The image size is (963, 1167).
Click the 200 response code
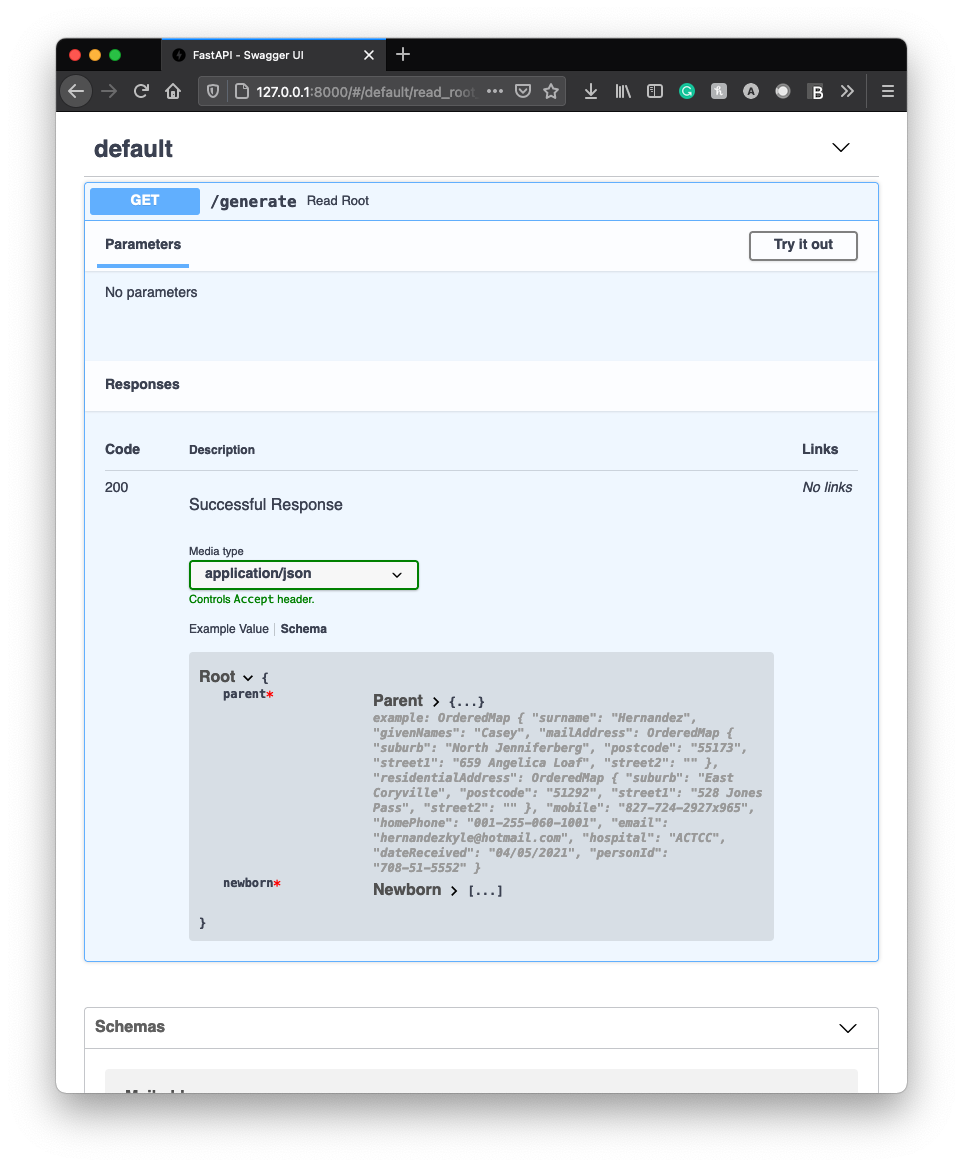point(116,487)
